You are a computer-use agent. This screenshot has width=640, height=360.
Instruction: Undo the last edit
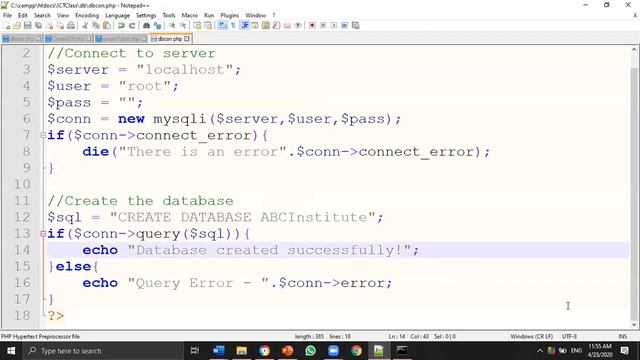[x=121, y=25]
